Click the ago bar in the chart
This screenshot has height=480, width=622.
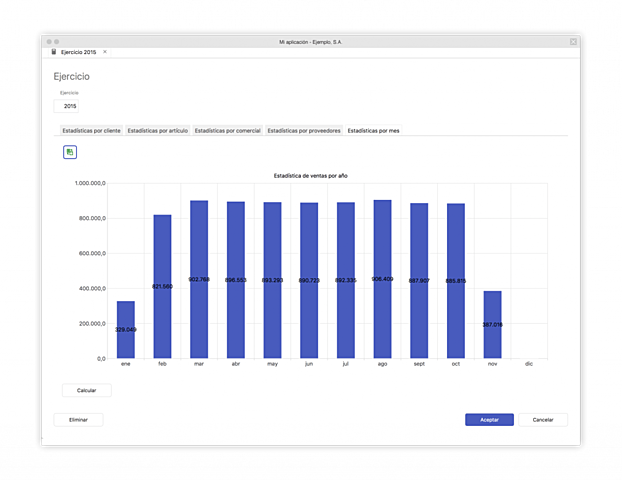(x=382, y=279)
